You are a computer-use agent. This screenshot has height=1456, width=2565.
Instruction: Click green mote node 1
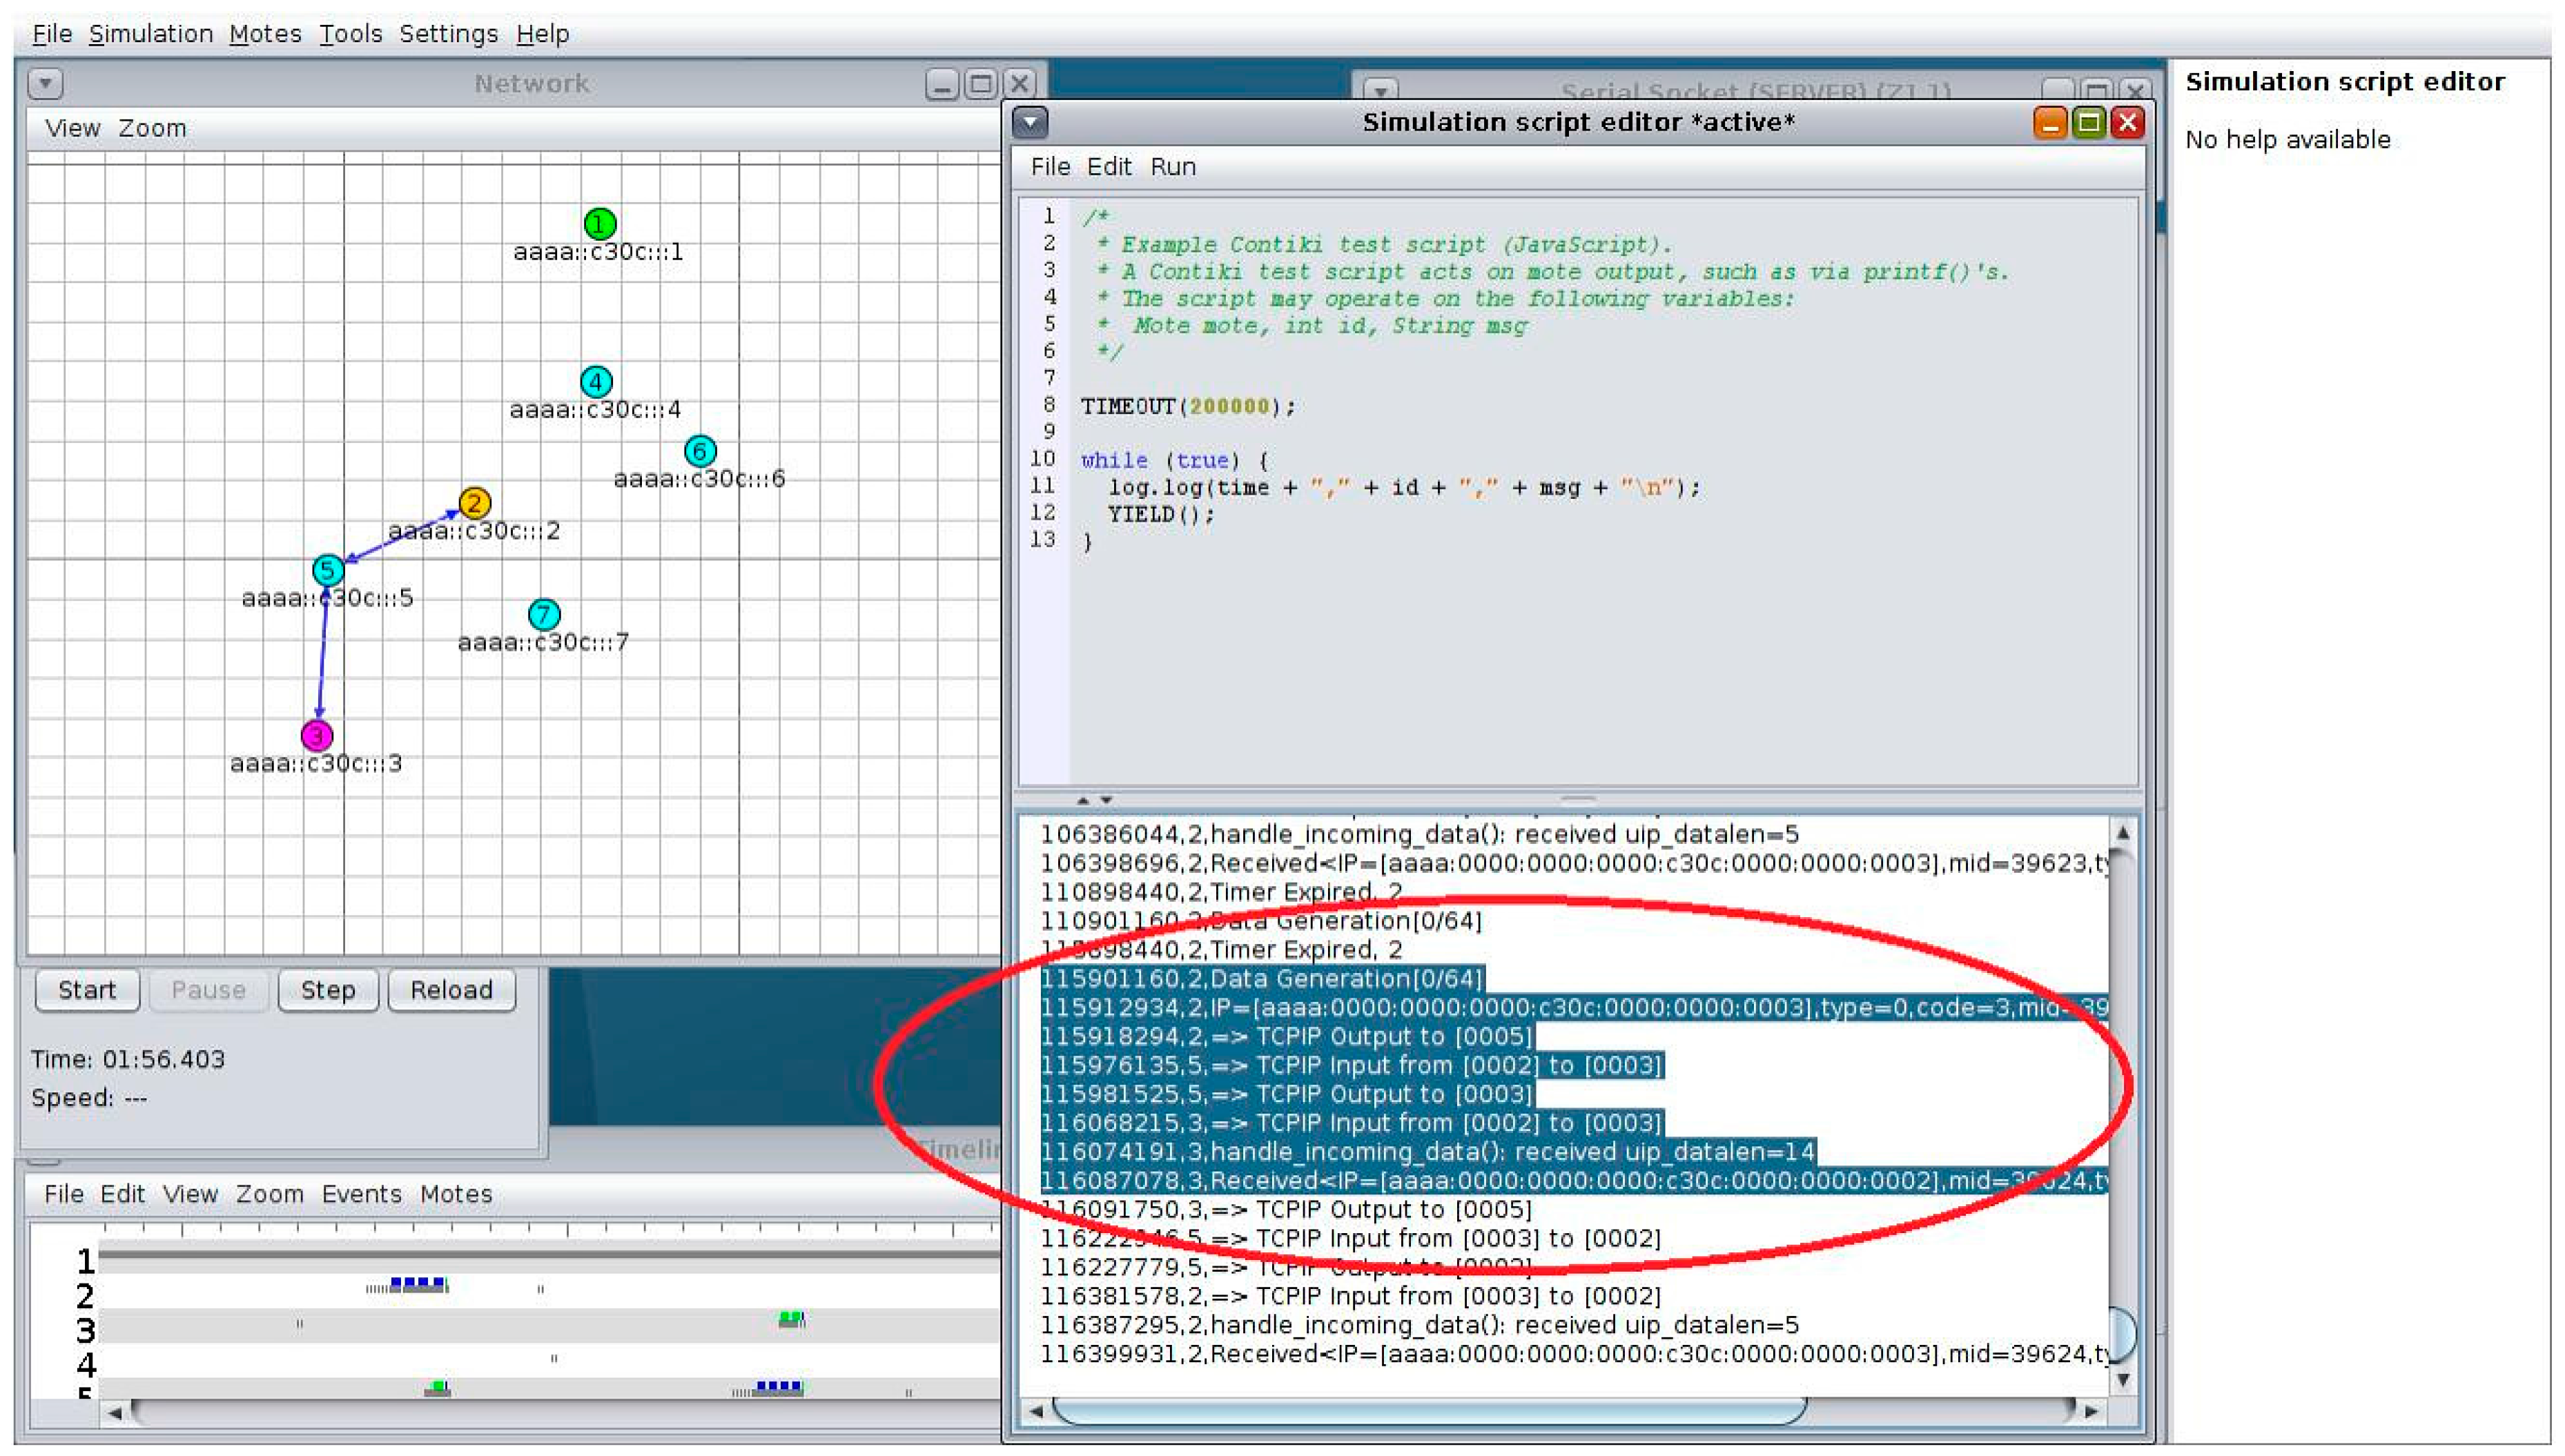(599, 223)
